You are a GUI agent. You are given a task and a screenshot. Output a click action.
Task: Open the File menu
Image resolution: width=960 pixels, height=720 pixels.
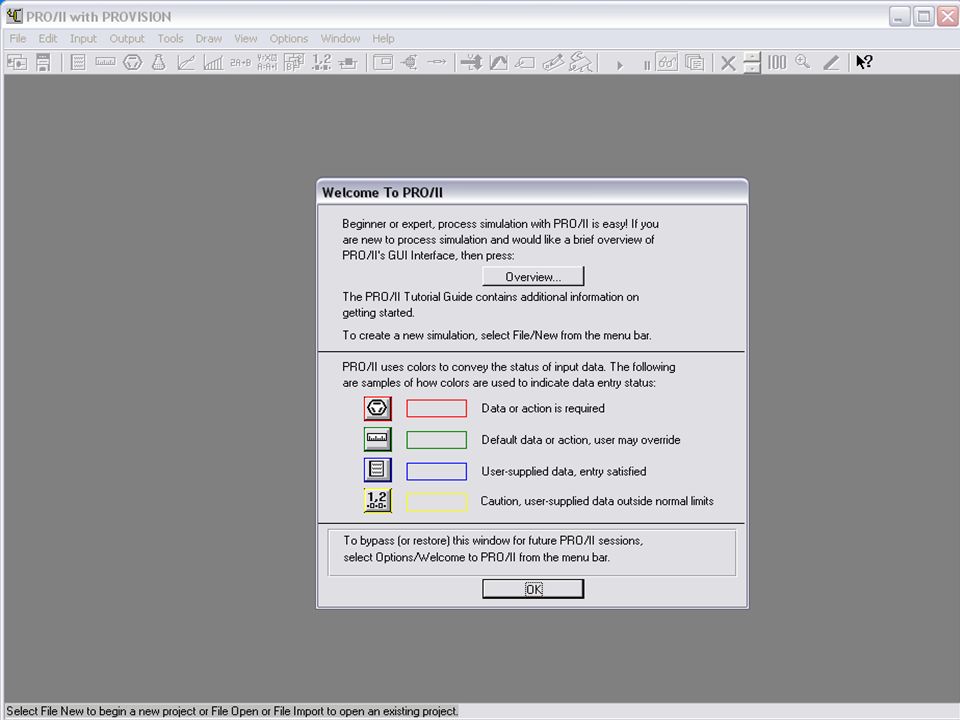18,39
